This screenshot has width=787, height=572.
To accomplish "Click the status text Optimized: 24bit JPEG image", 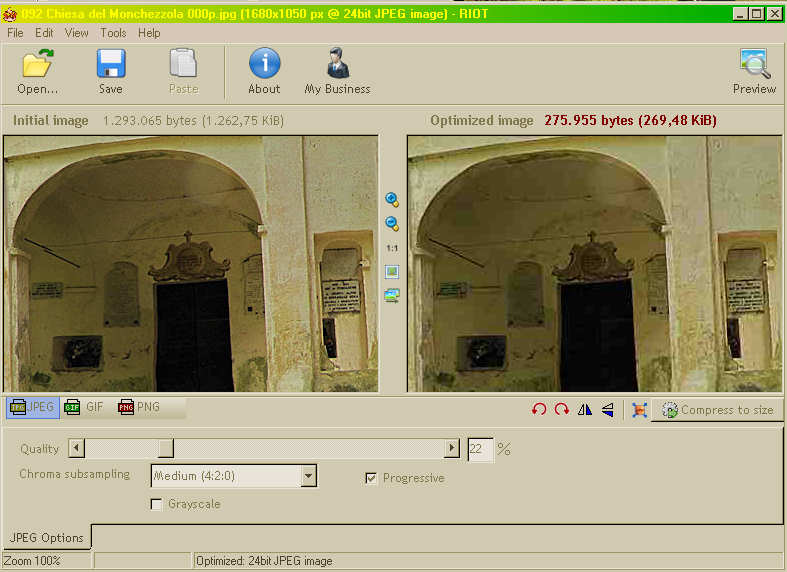I will pos(264,561).
